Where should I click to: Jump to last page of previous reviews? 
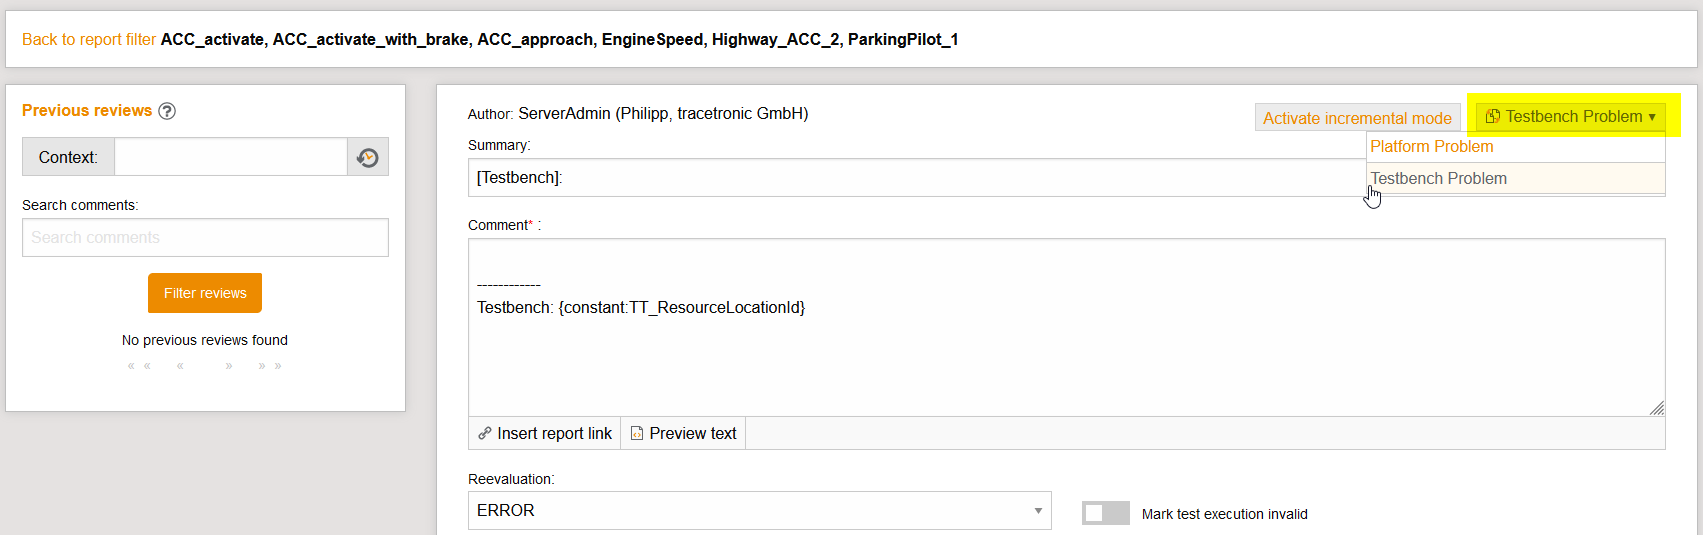(270, 366)
